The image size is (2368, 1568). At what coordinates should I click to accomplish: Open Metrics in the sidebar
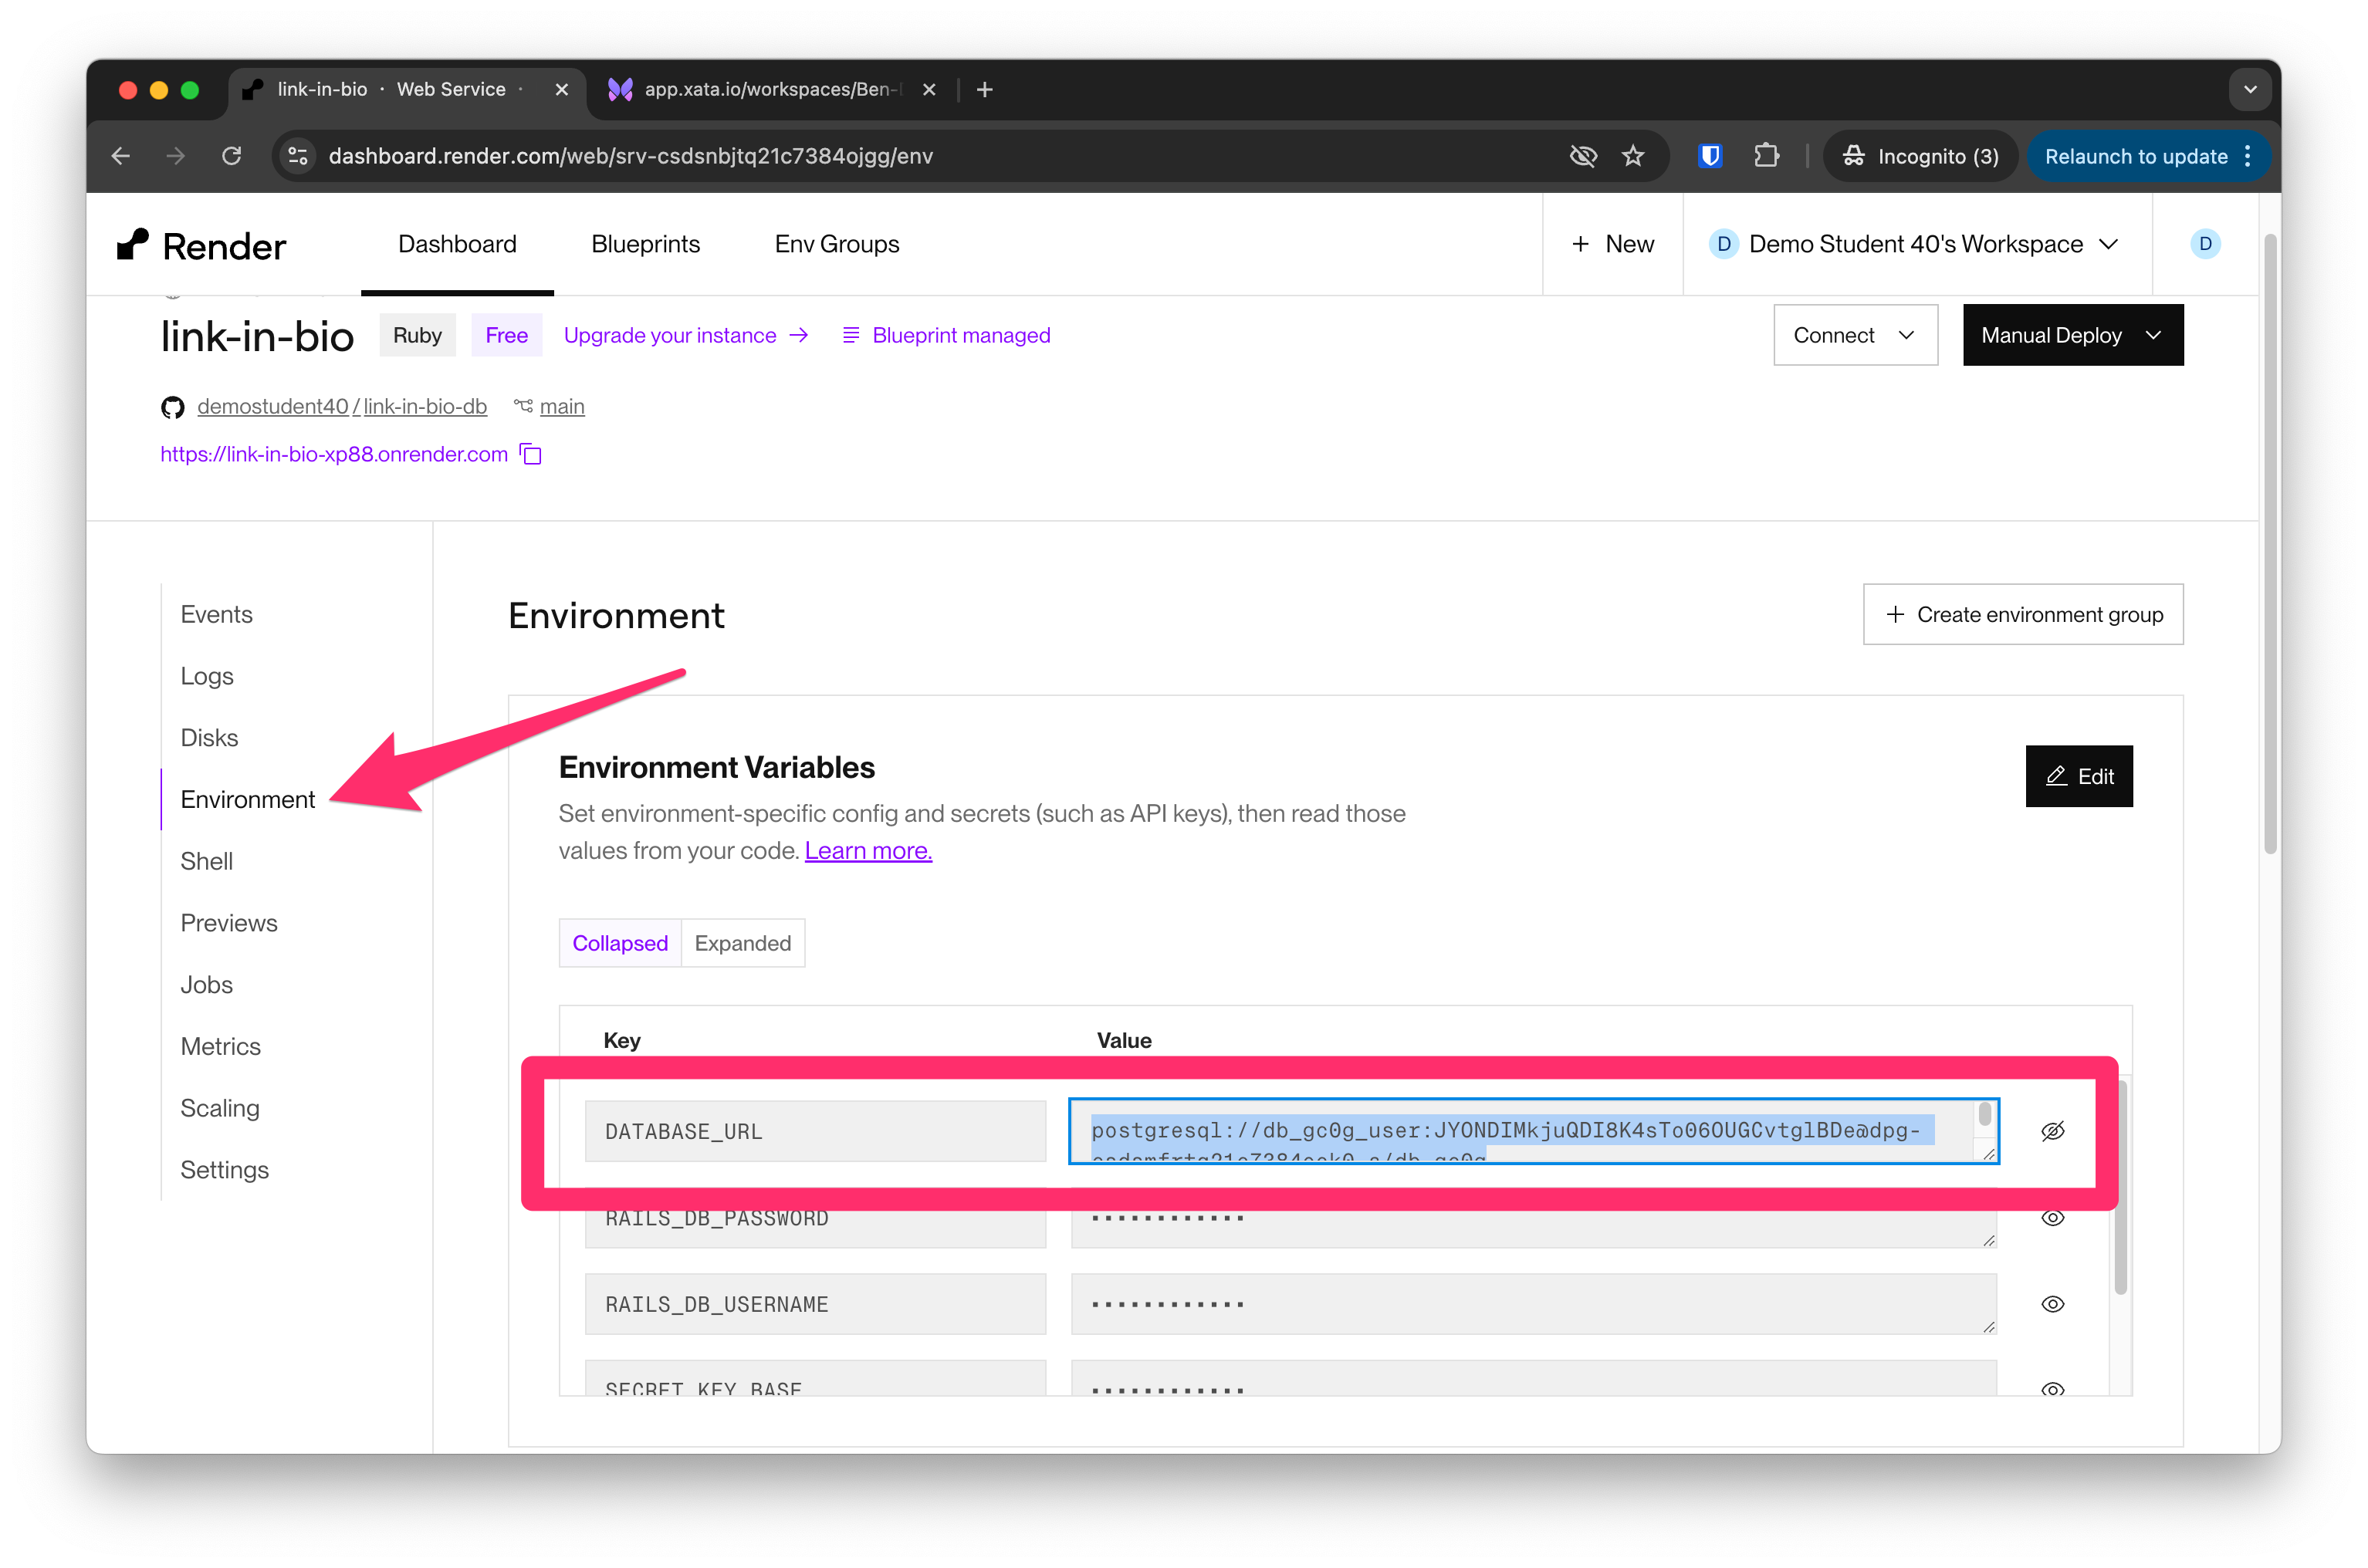[220, 1046]
